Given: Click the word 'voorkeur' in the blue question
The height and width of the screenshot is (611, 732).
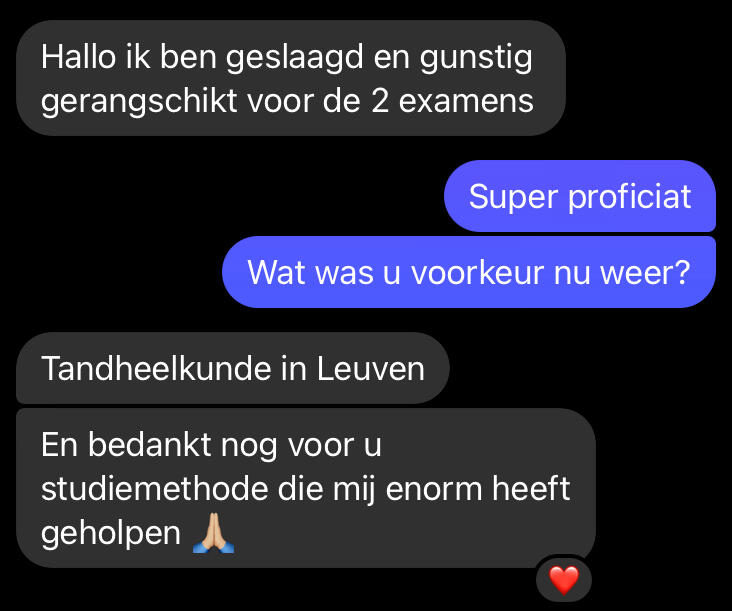Looking at the screenshot, I should (477, 273).
